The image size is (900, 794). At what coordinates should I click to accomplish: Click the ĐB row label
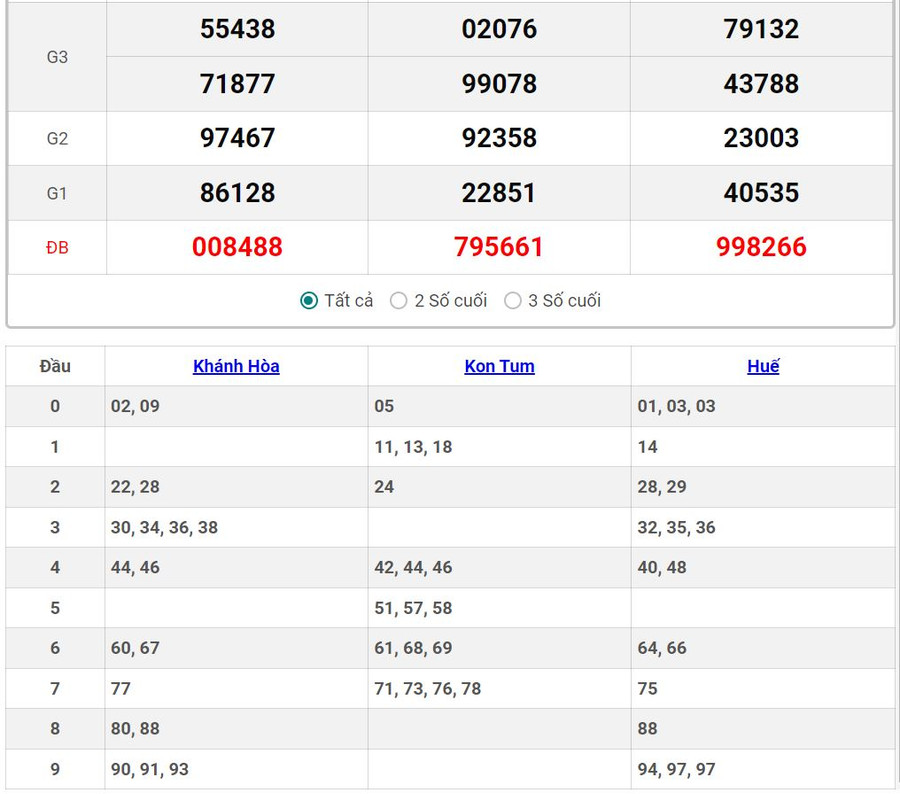[x=57, y=248]
